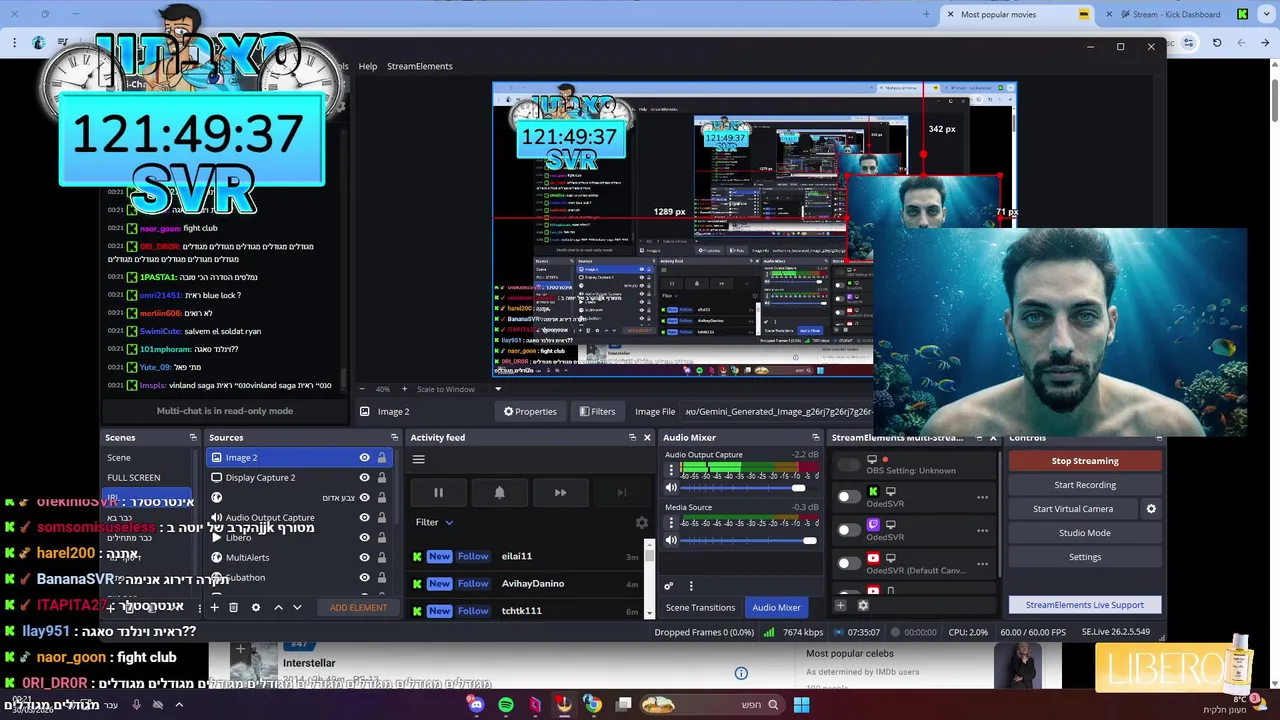Viewport: 1280px width, 720px height.
Task: Open Media Source three-dot options
Action: 671,522
